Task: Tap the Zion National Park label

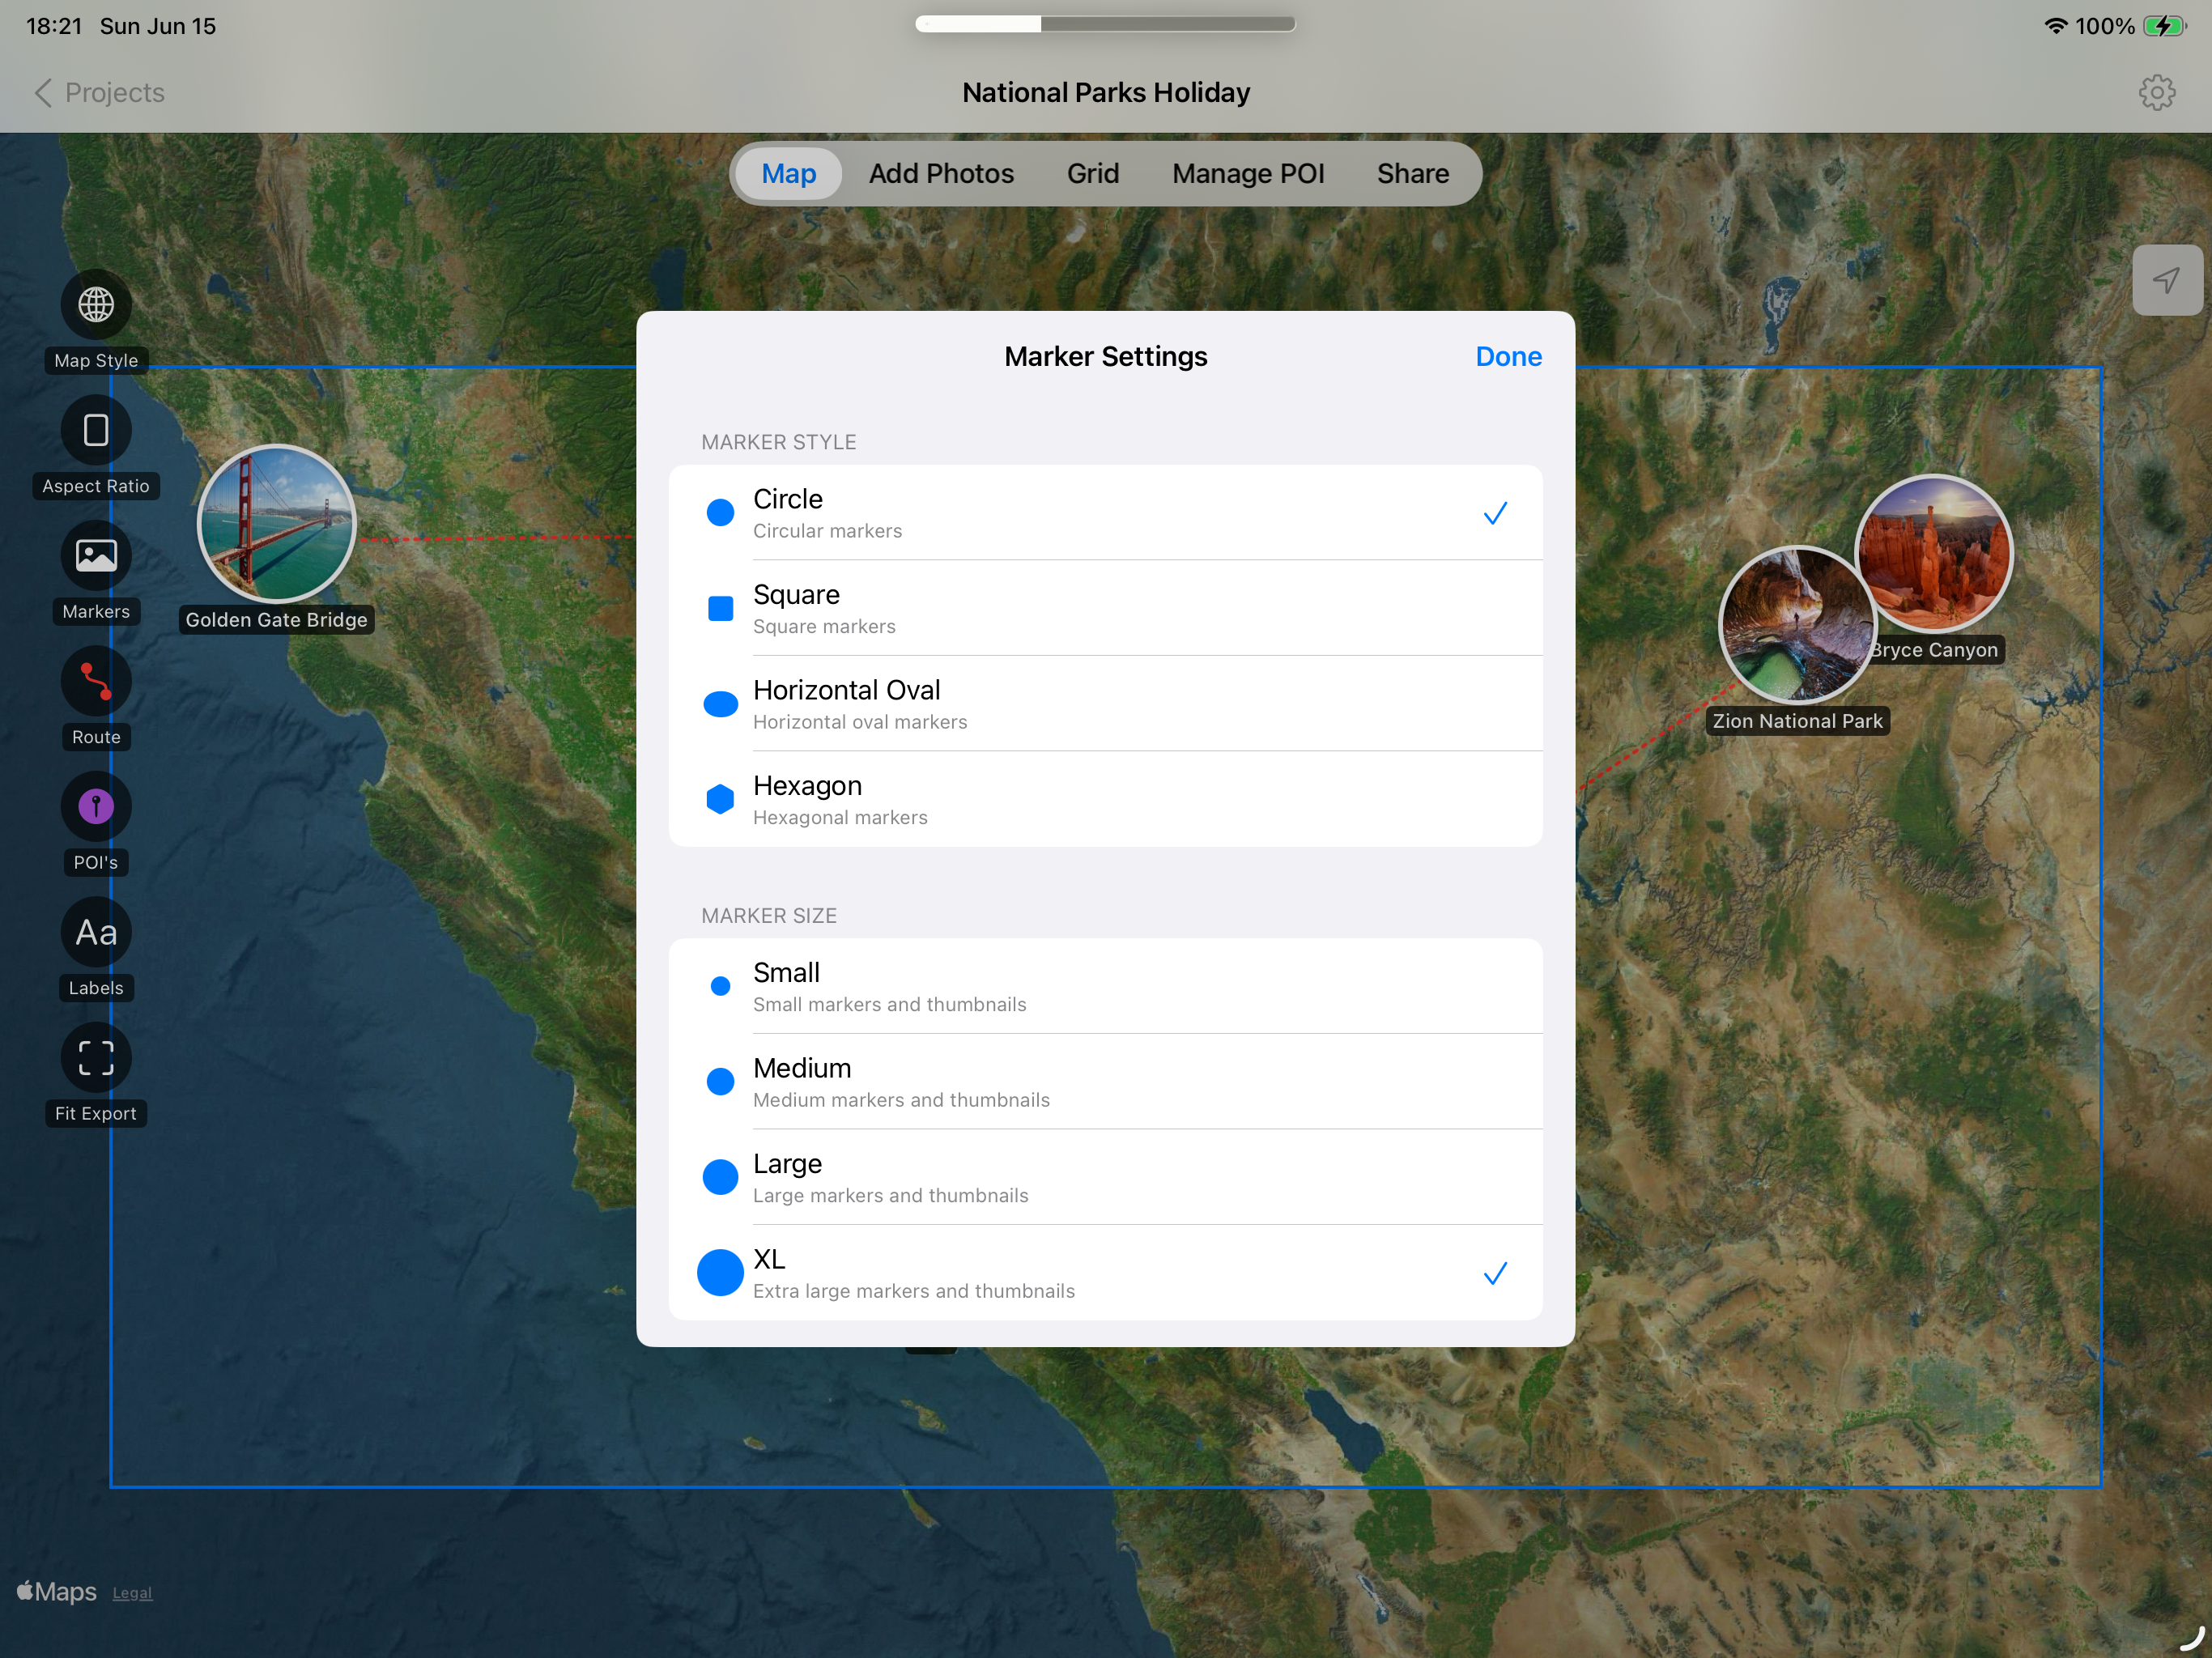Action: (x=1797, y=721)
